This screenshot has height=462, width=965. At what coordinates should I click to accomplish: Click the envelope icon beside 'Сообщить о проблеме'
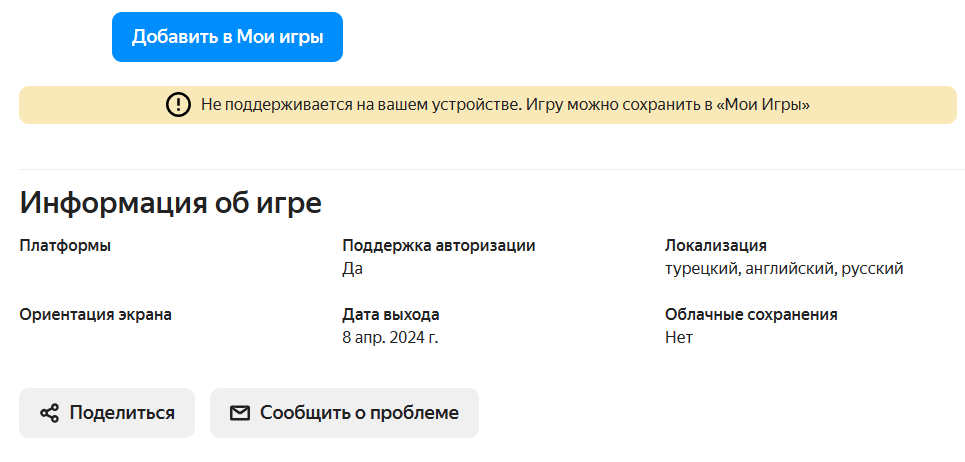point(240,413)
